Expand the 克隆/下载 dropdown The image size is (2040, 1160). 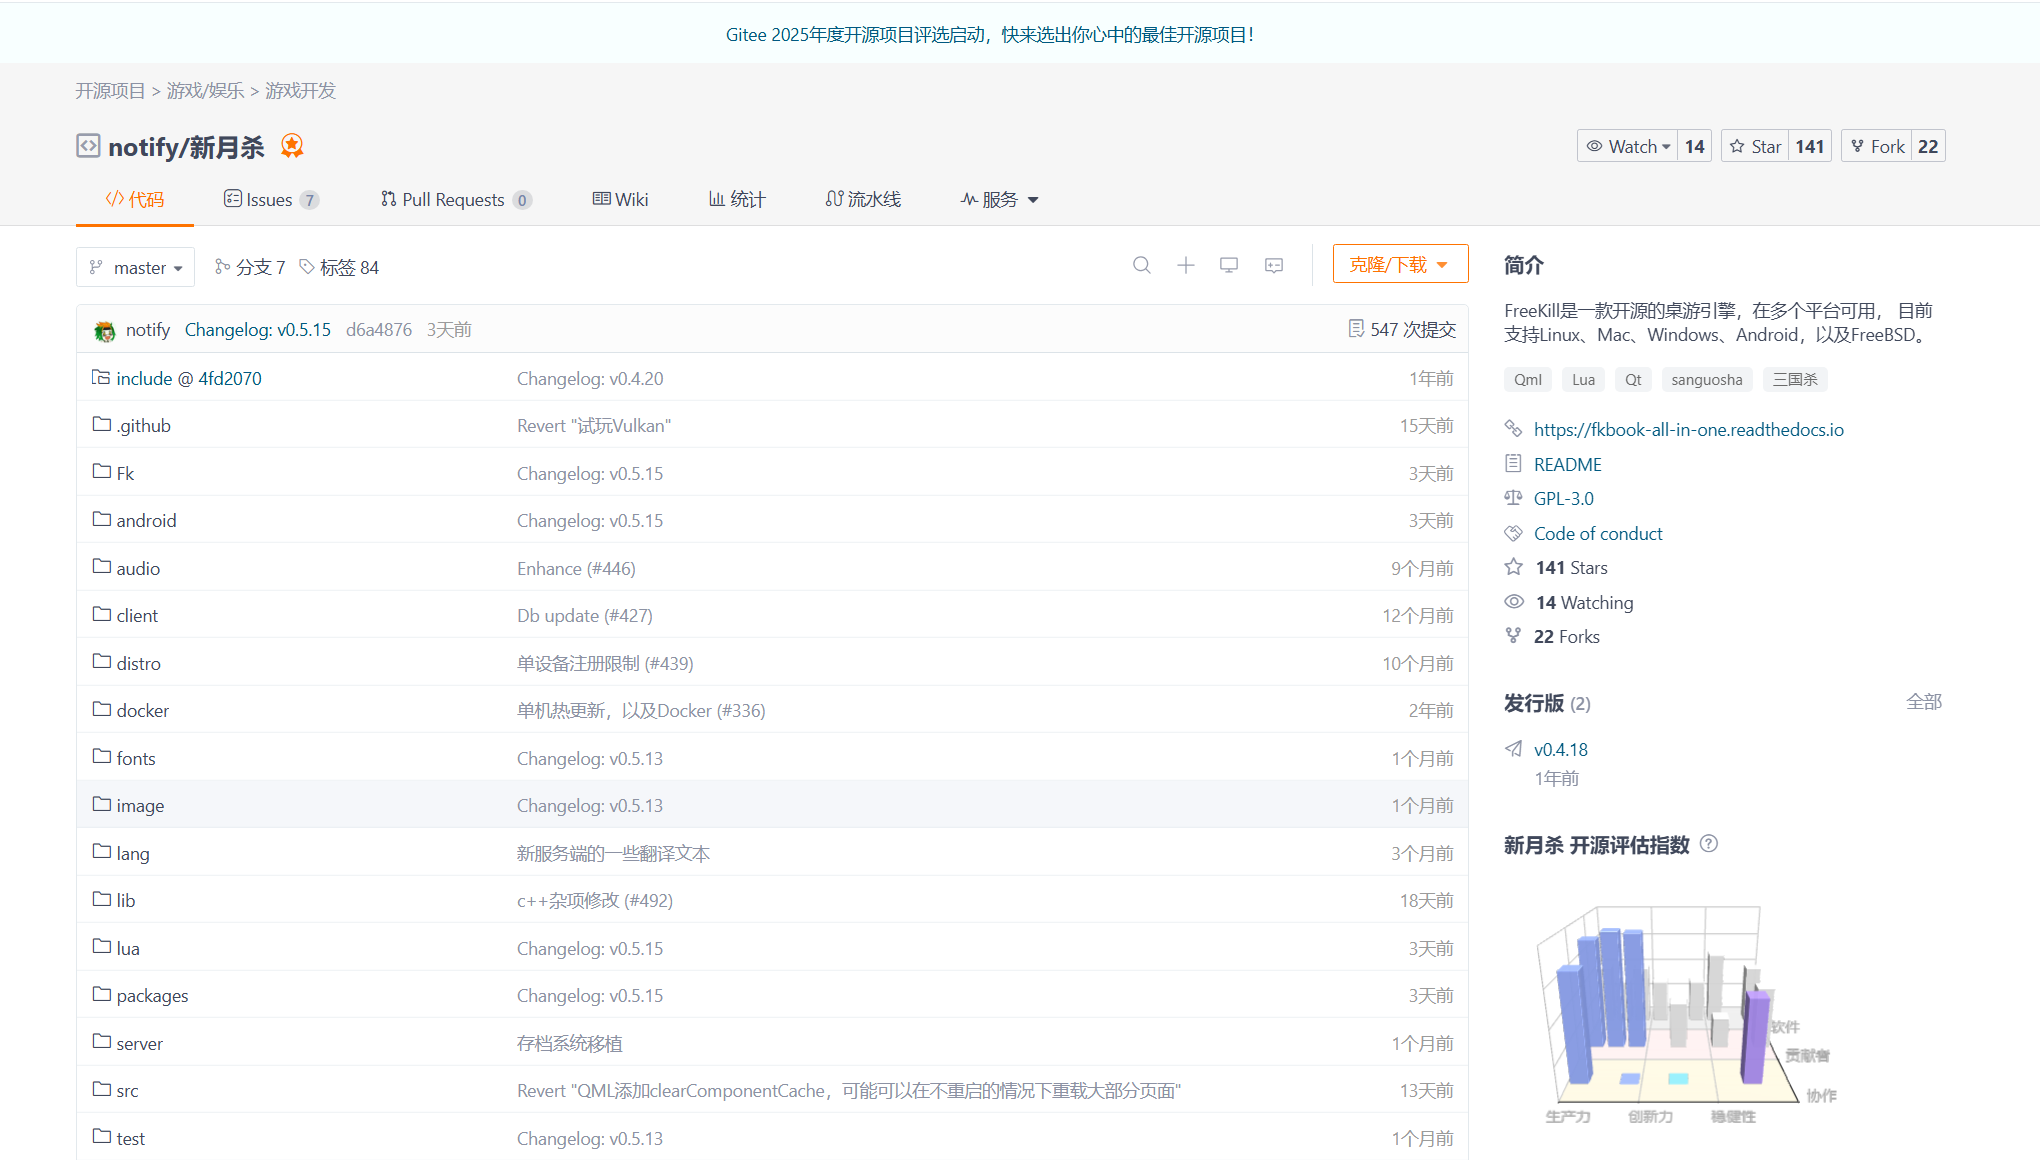click(x=1400, y=263)
